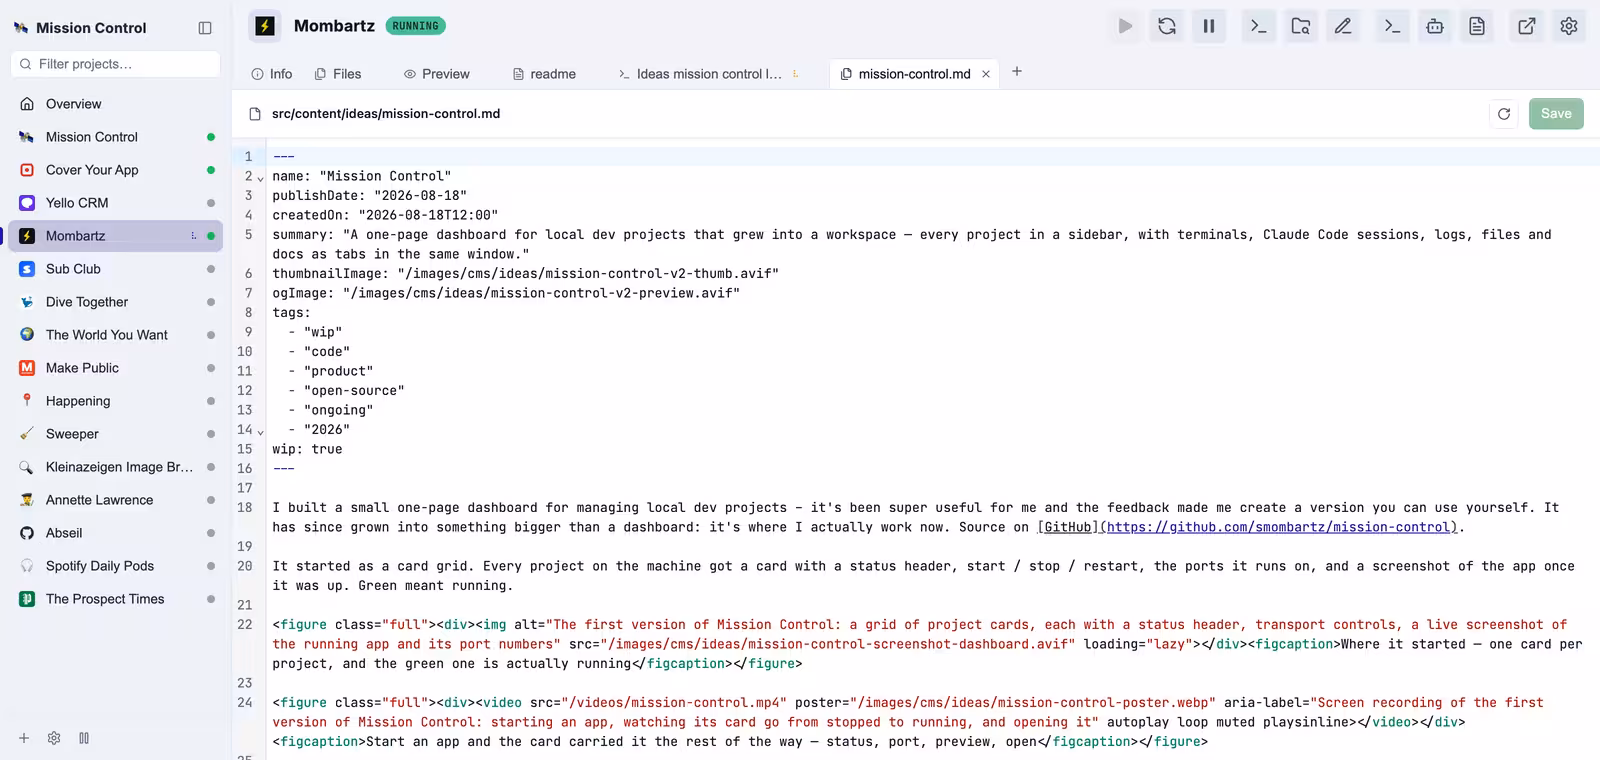Image resolution: width=1600 pixels, height=760 pixels.
Task: Collapse the fold at line 14
Action: (x=260, y=431)
